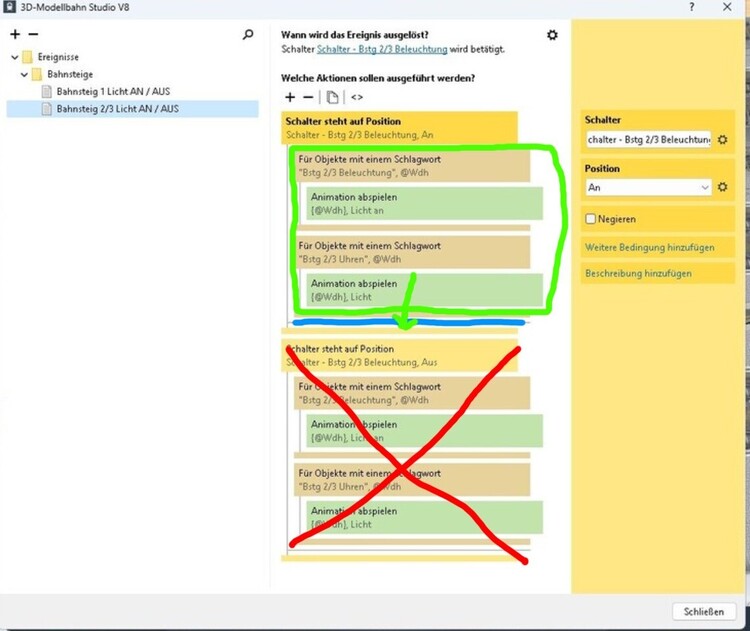The width and height of the screenshot is (750, 631).
Task: Toggle the Negieren checkbox
Action: tap(590, 219)
